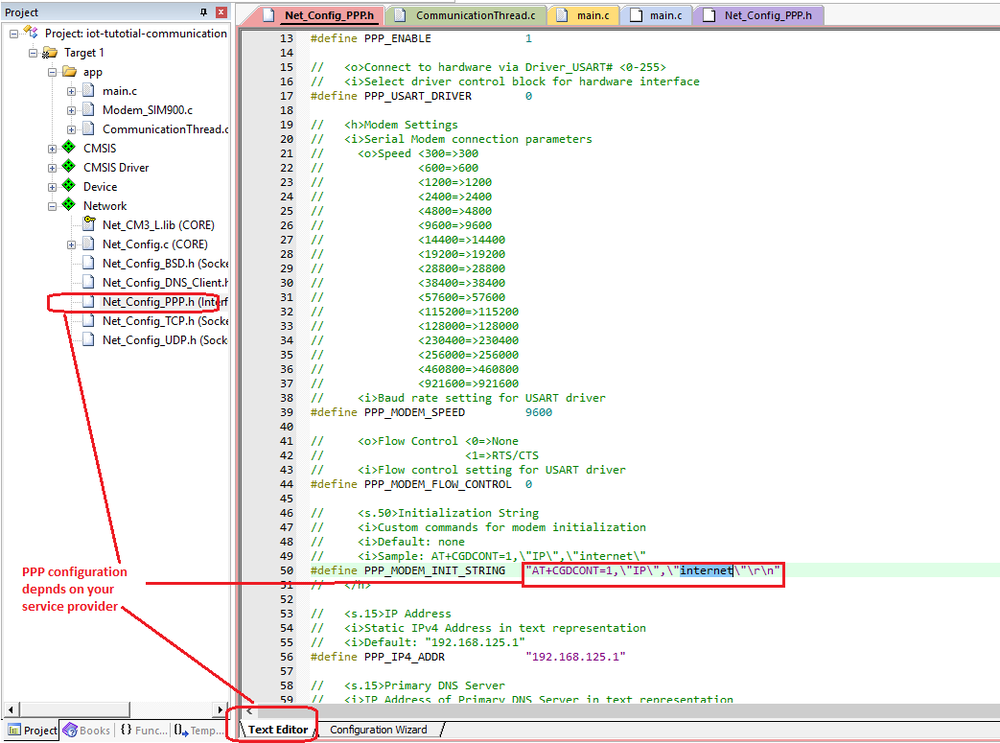
Task: Click the app group folder icon
Action: (x=69, y=72)
